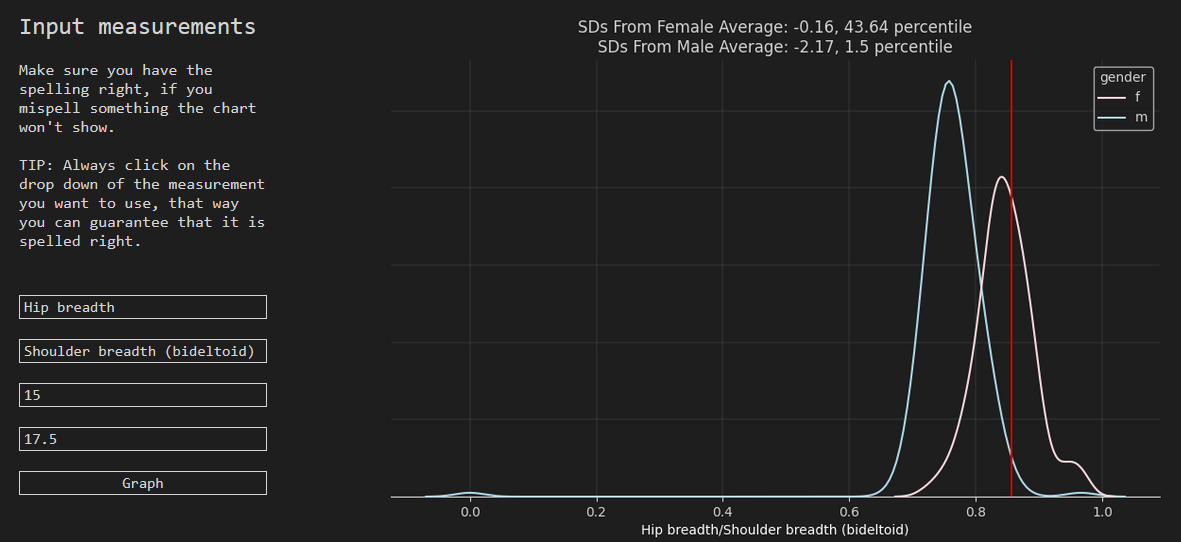Click 'SDs From Male Average' chart title line
Viewport: 1181px width, 542px height.
click(774, 47)
